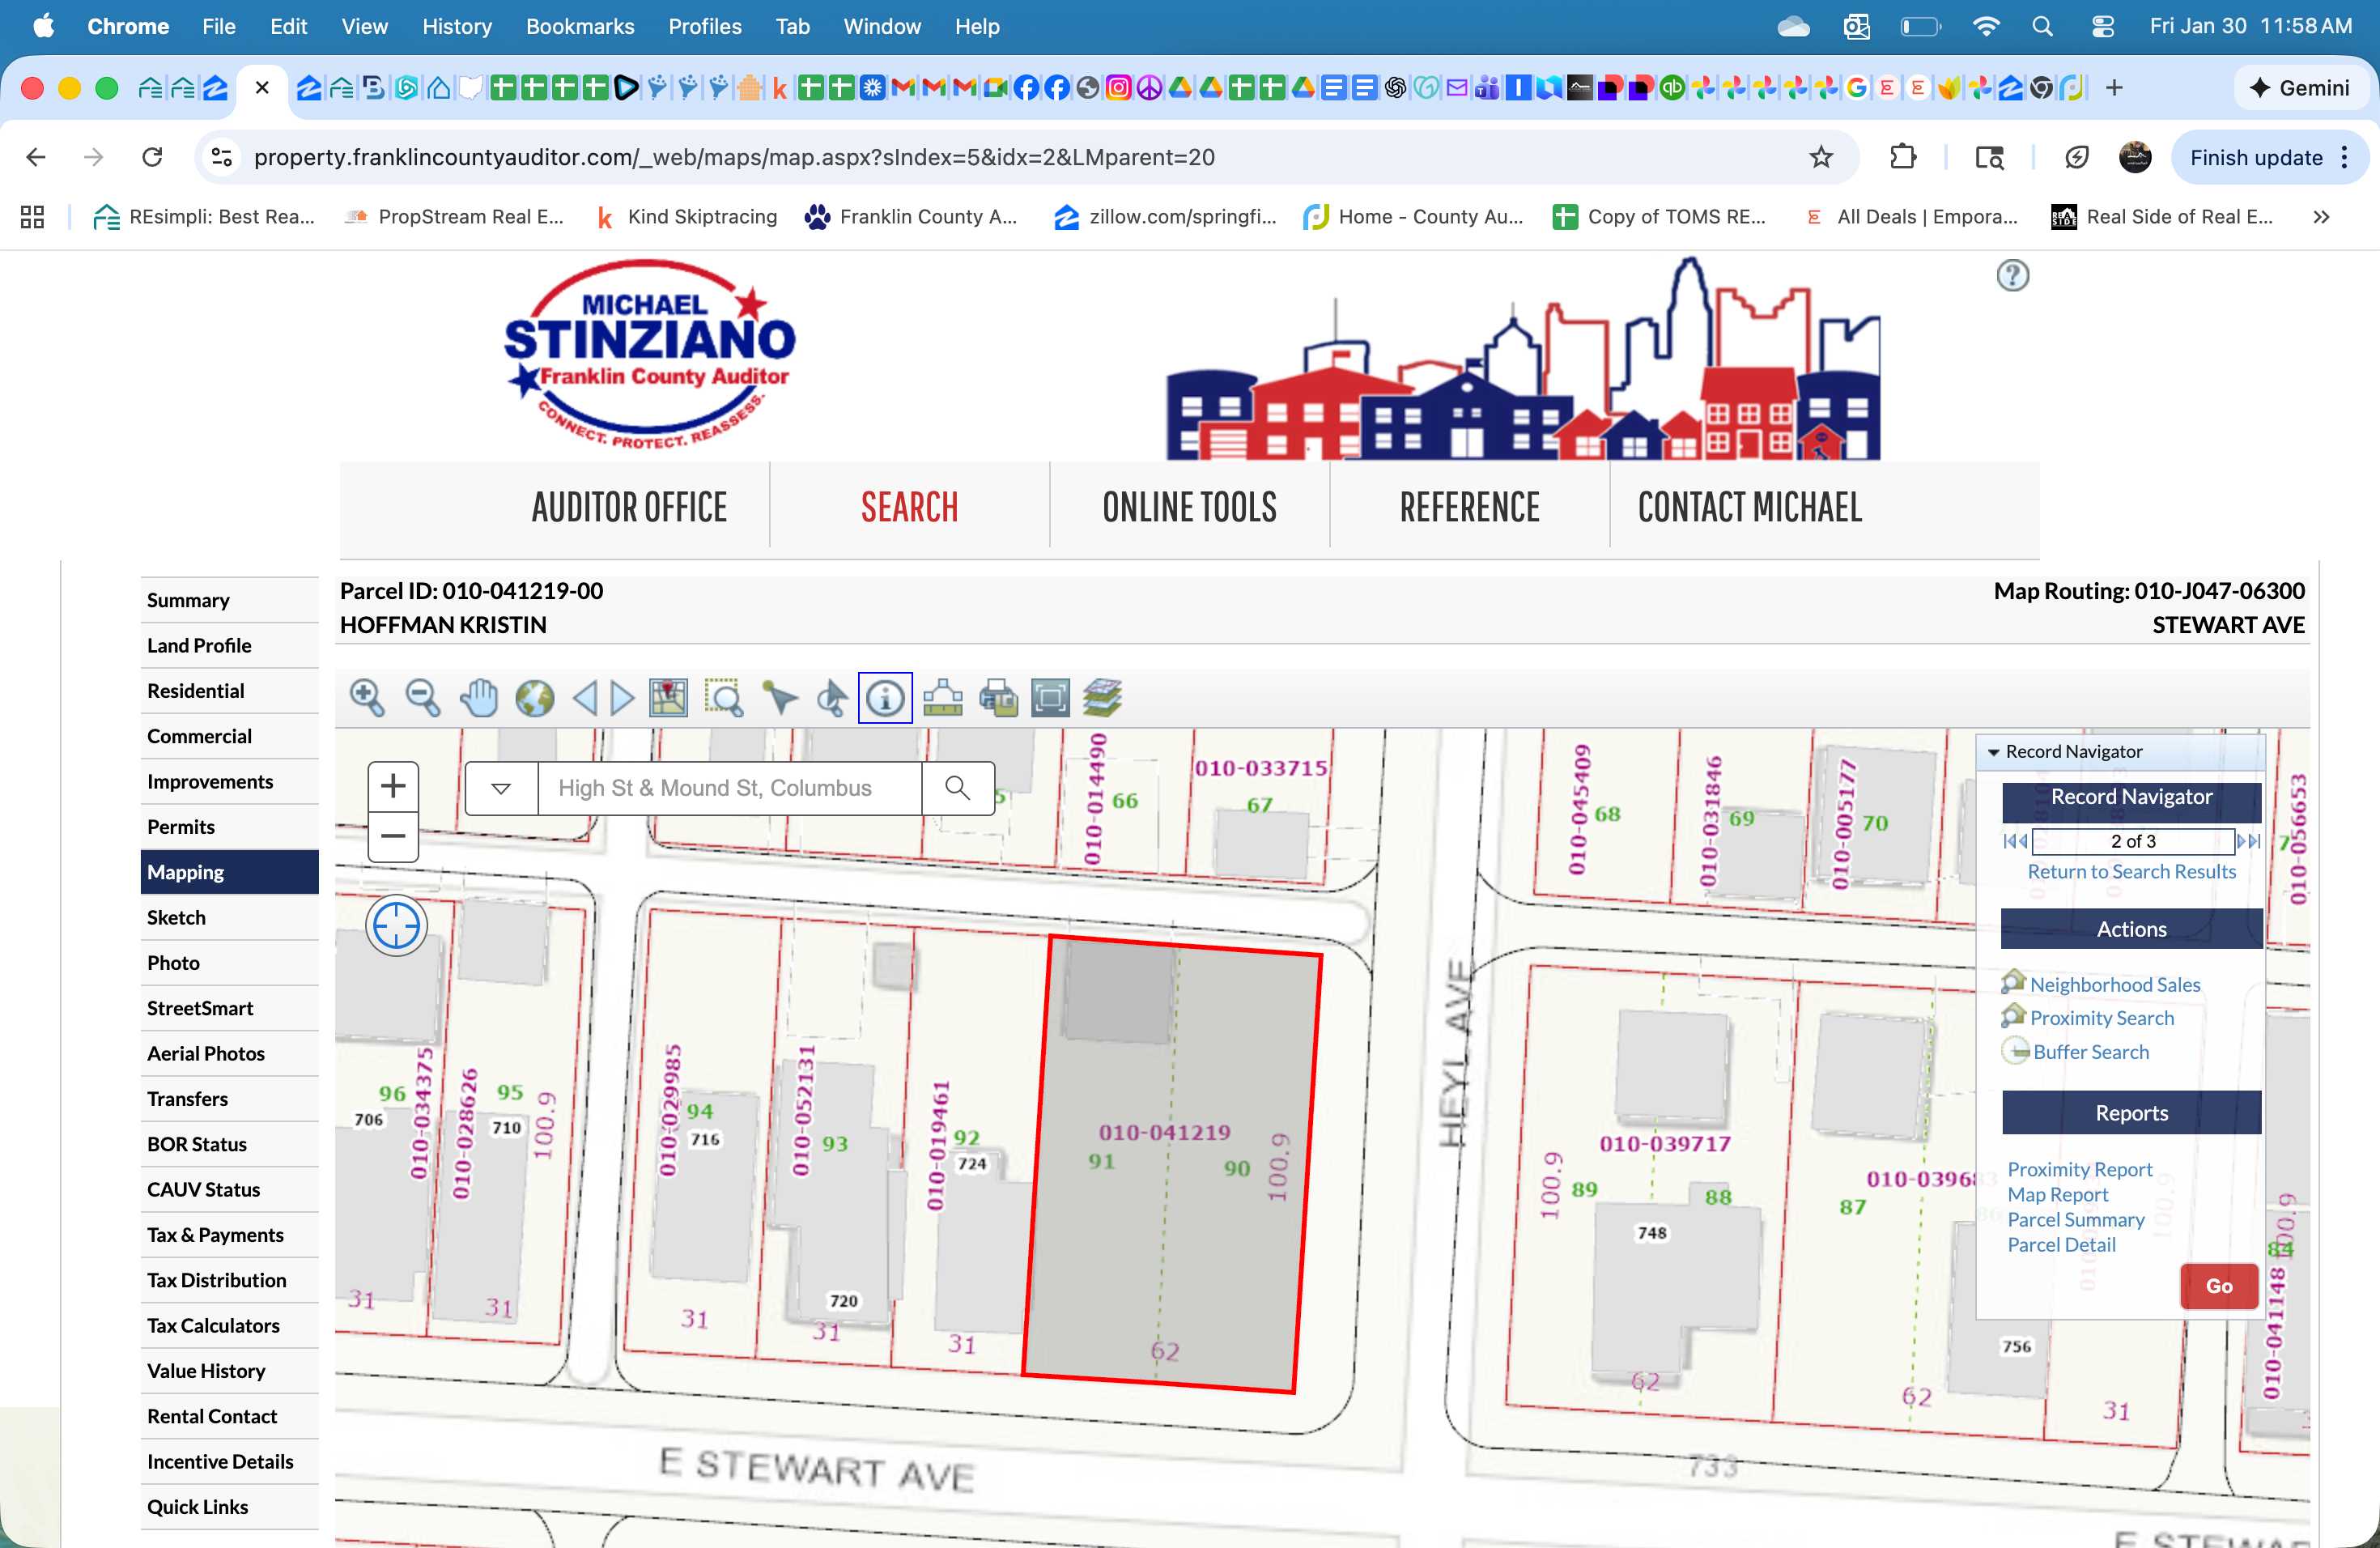Open the Measure ruler tool

tap(942, 698)
